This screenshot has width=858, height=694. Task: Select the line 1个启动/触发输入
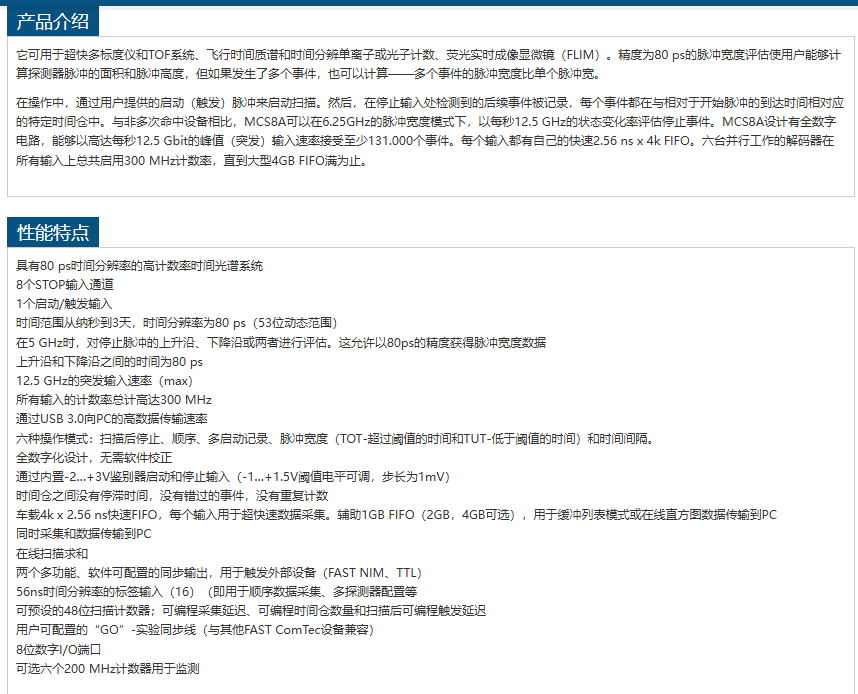tap(64, 303)
